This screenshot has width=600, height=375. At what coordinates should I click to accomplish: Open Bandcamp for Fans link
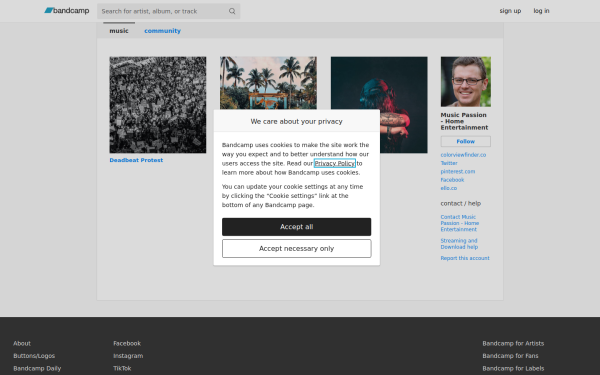click(510, 355)
